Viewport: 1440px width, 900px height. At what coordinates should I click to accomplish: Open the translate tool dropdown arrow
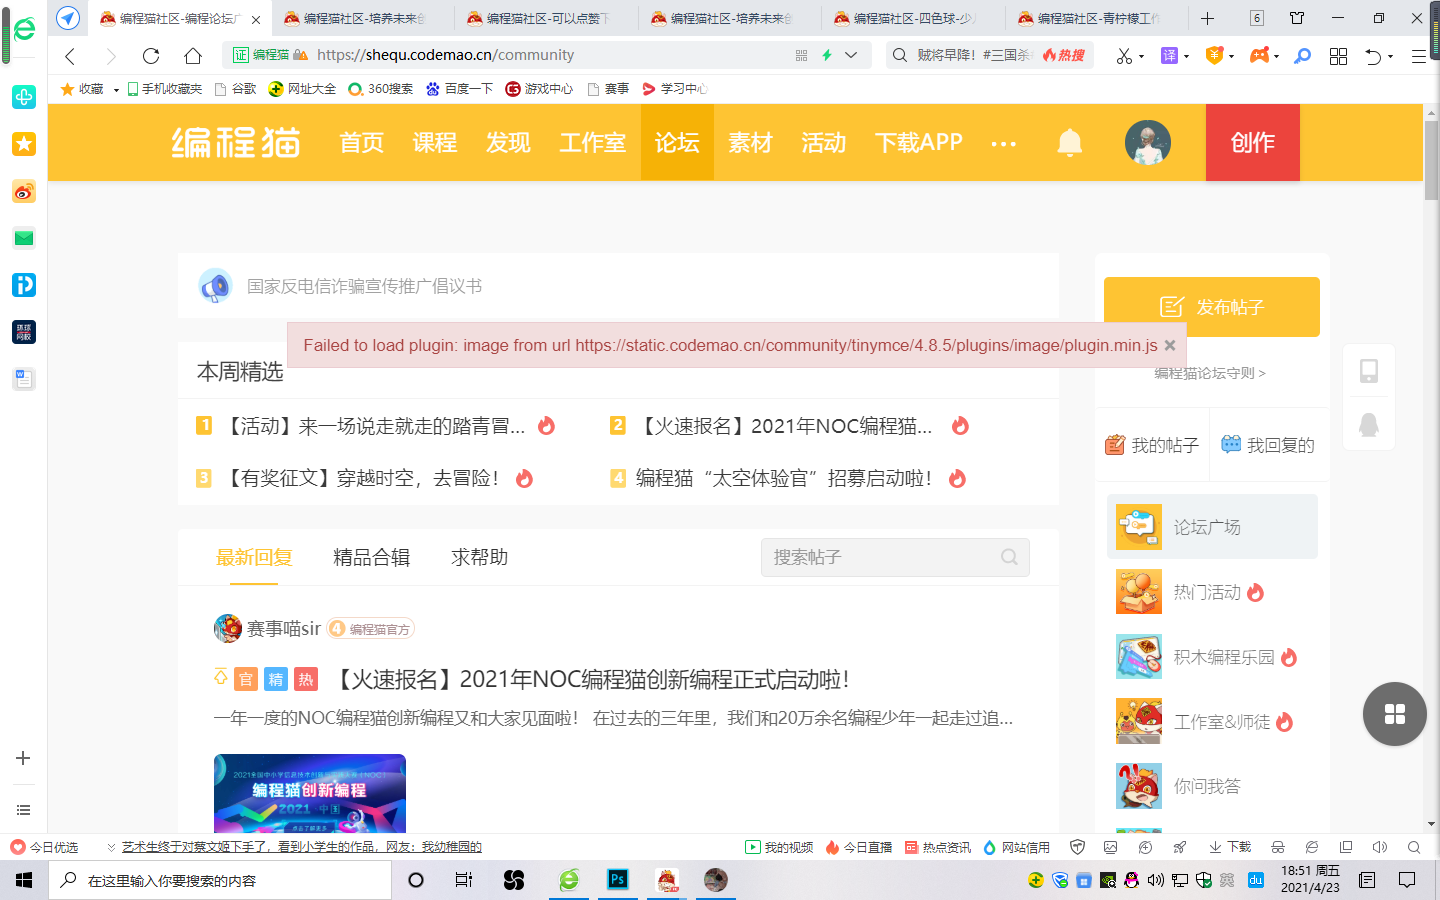(1186, 57)
